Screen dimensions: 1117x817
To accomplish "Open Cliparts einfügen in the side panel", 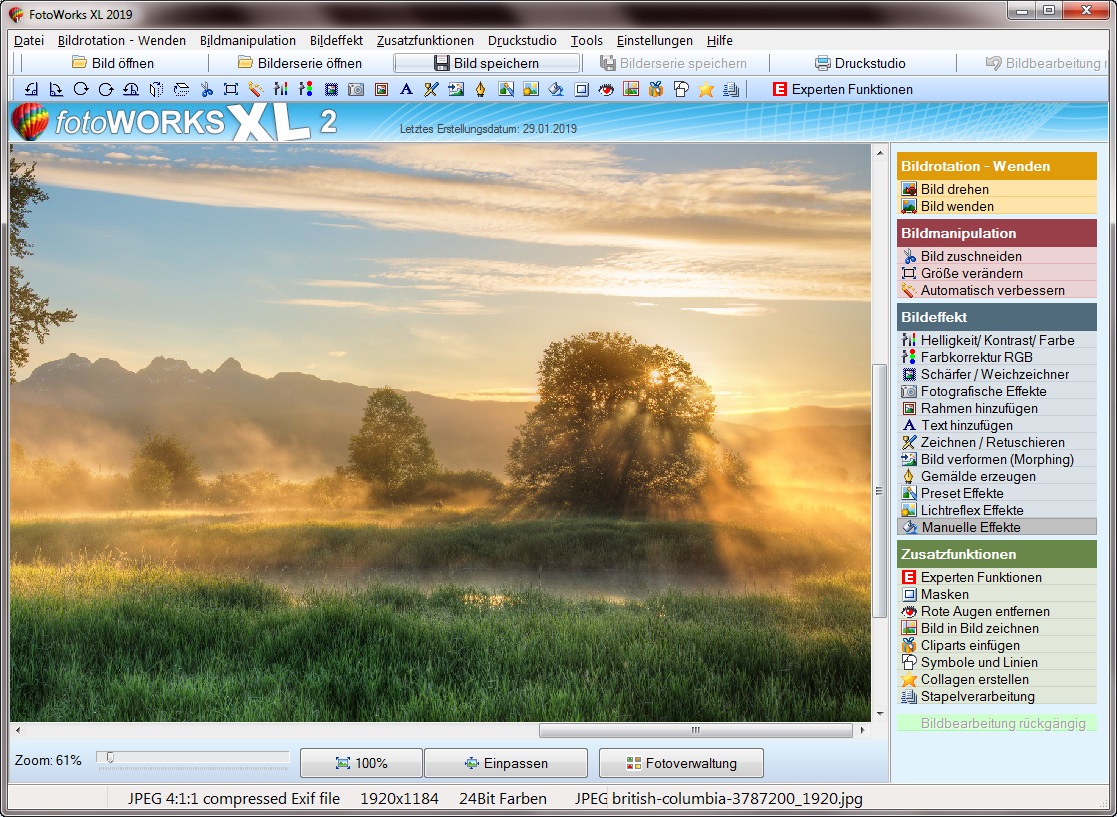I will pos(970,645).
